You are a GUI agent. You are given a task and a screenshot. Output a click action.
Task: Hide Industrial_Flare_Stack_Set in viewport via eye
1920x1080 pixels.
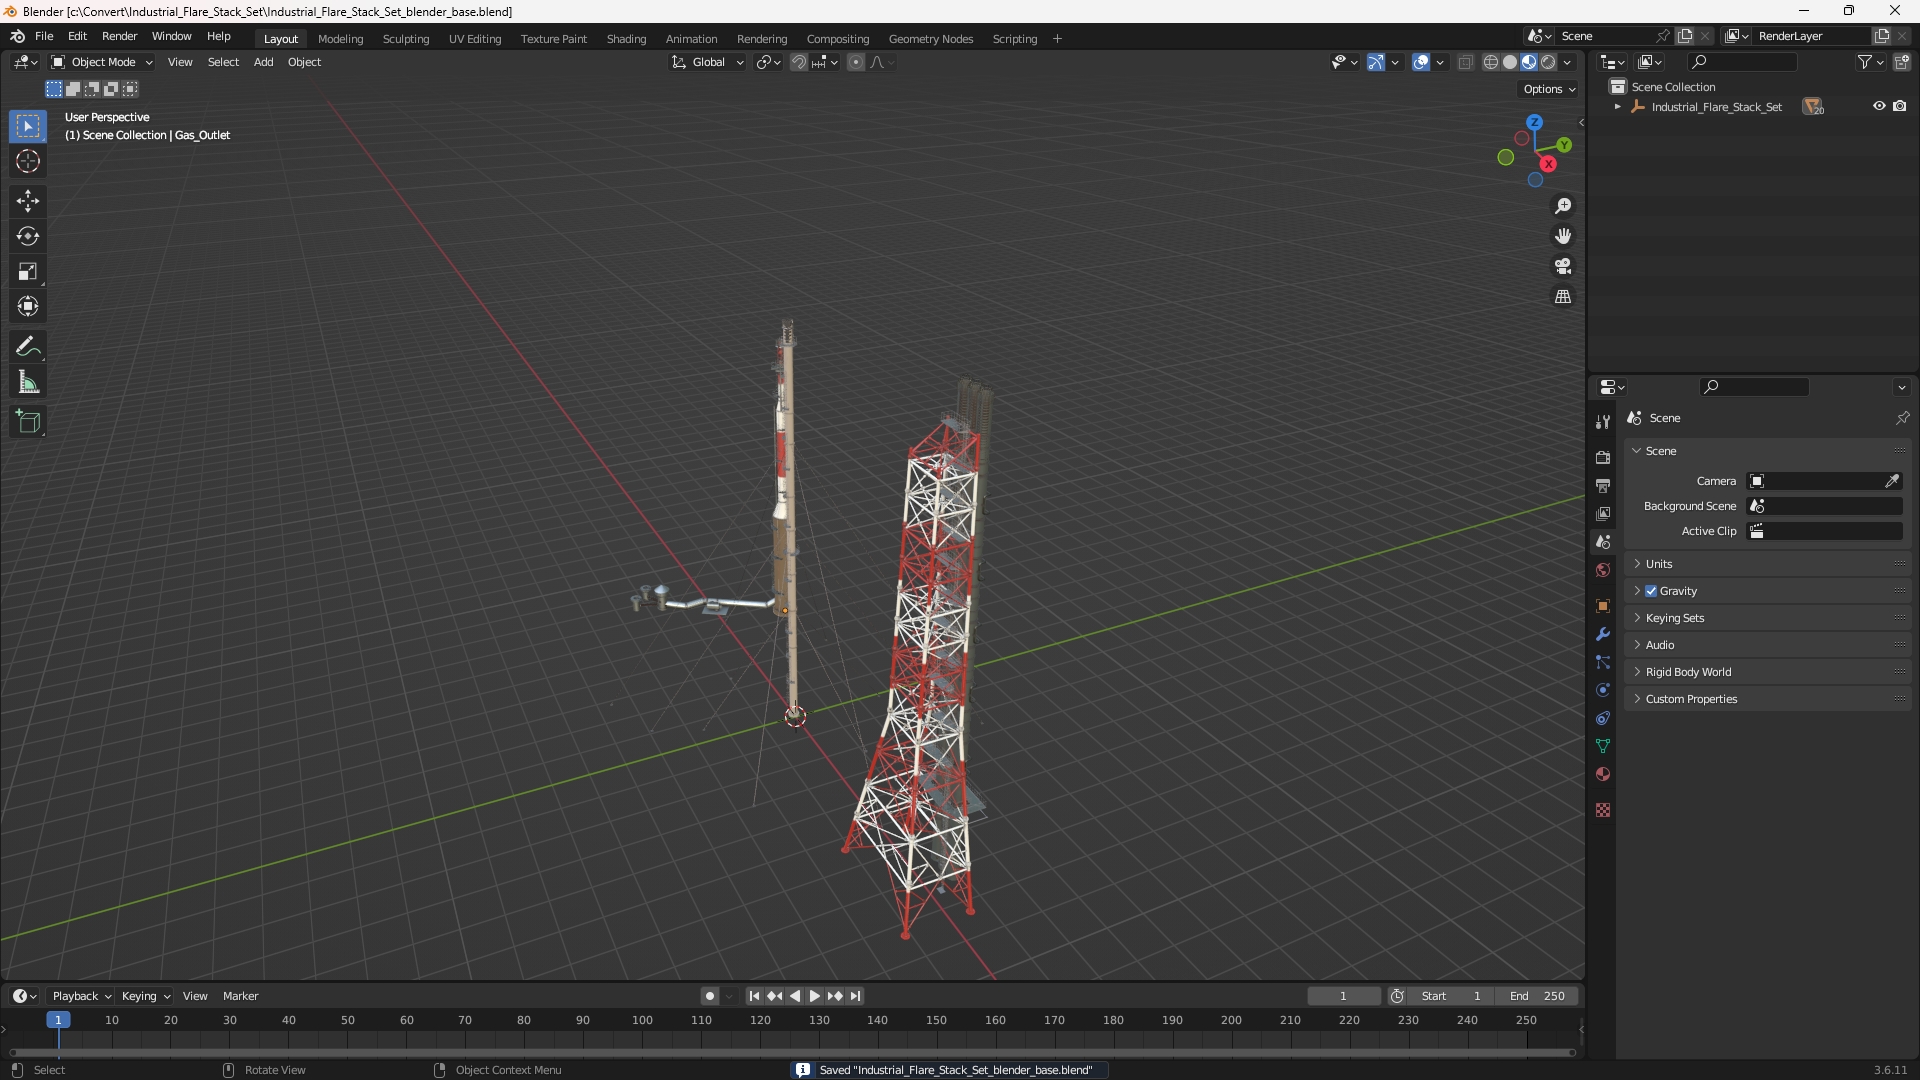click(x=1879, y=106)
